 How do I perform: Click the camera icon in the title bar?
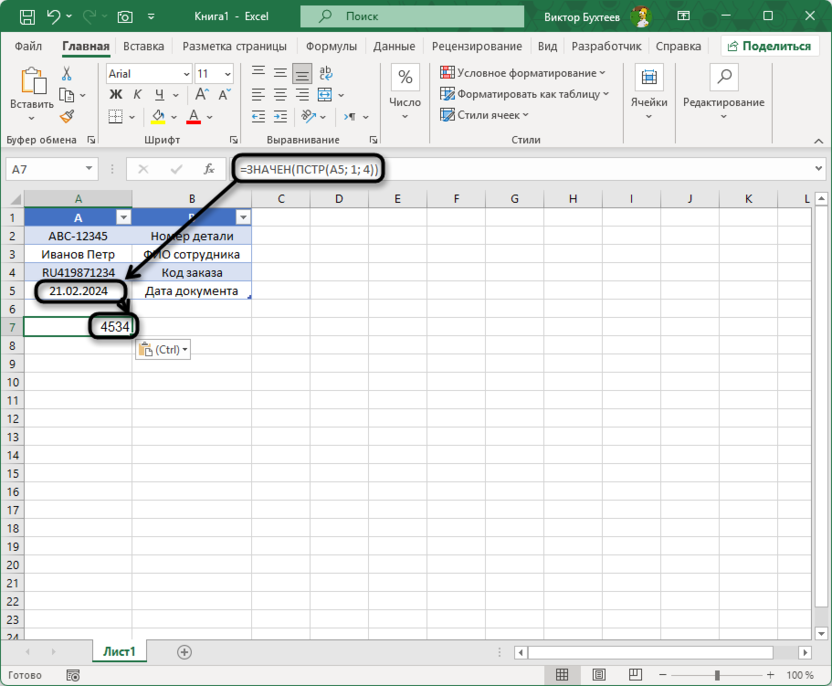(125, 17)
